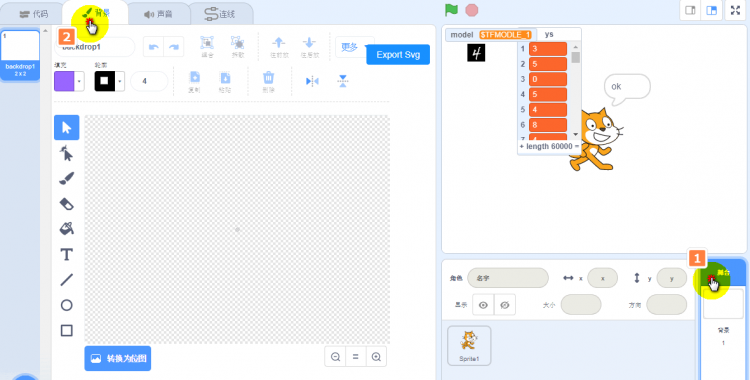Image resolution: width=750 pixels, height=380 pixels.
Task: Select the Brush tool
Action: click(x=66, y=179)
